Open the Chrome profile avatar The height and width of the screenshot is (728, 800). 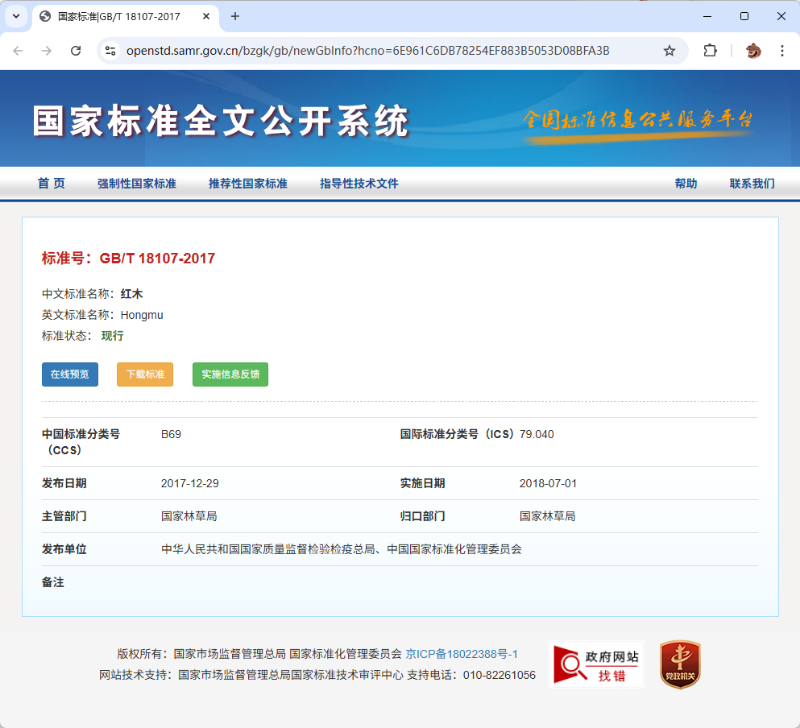click(x=753, y=51)
